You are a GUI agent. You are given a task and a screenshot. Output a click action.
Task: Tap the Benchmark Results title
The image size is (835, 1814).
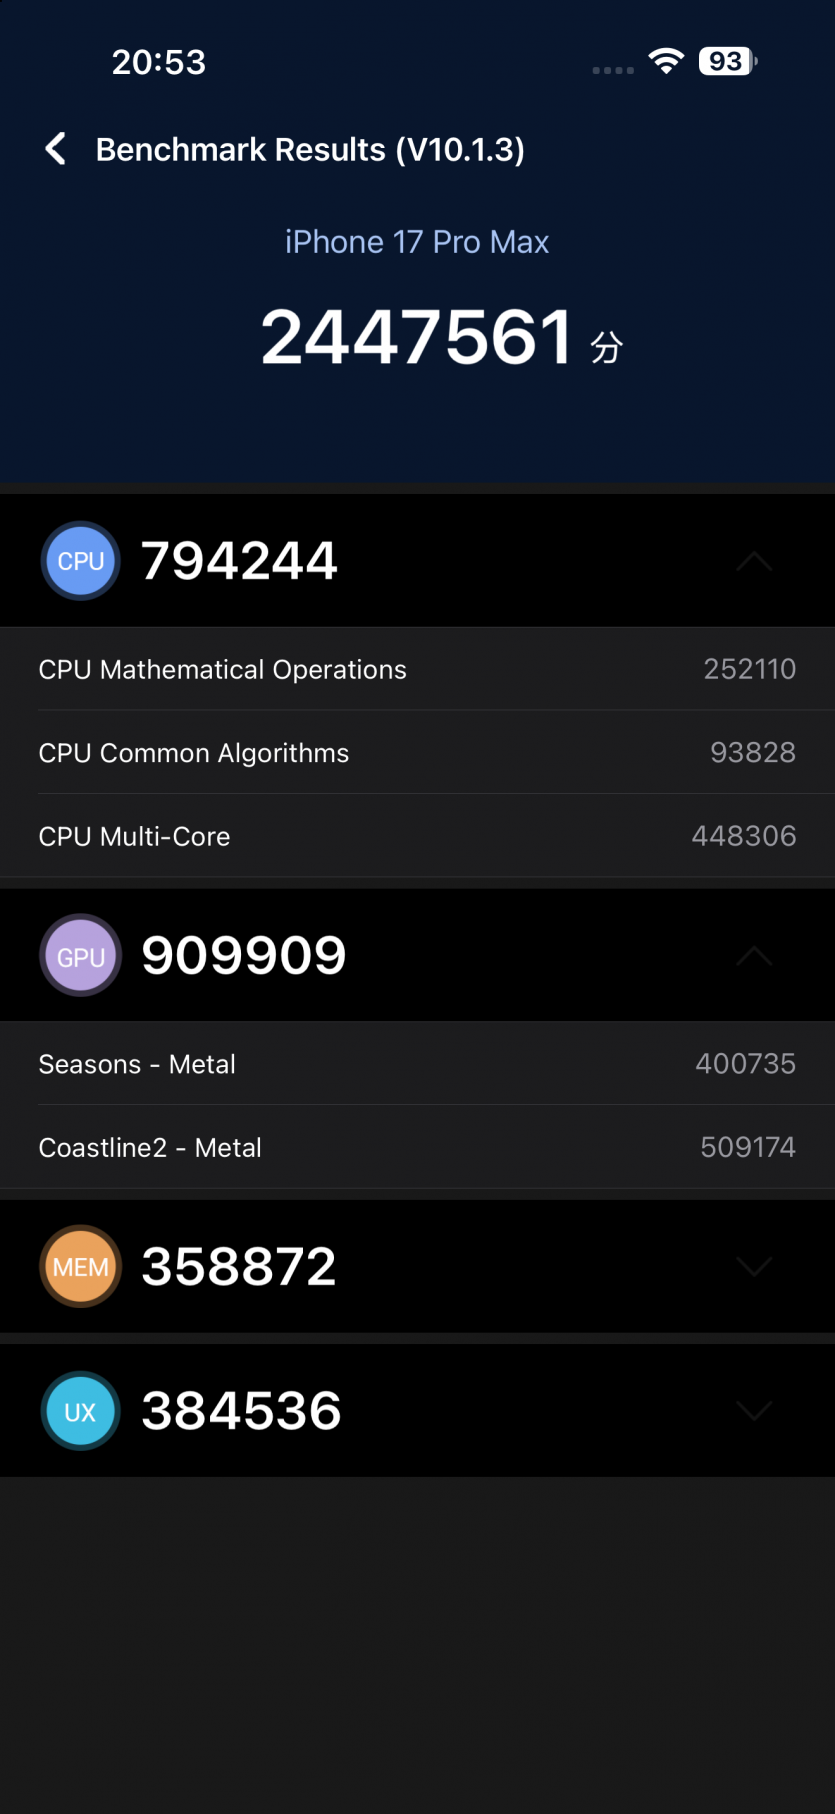tap(310, 149)
